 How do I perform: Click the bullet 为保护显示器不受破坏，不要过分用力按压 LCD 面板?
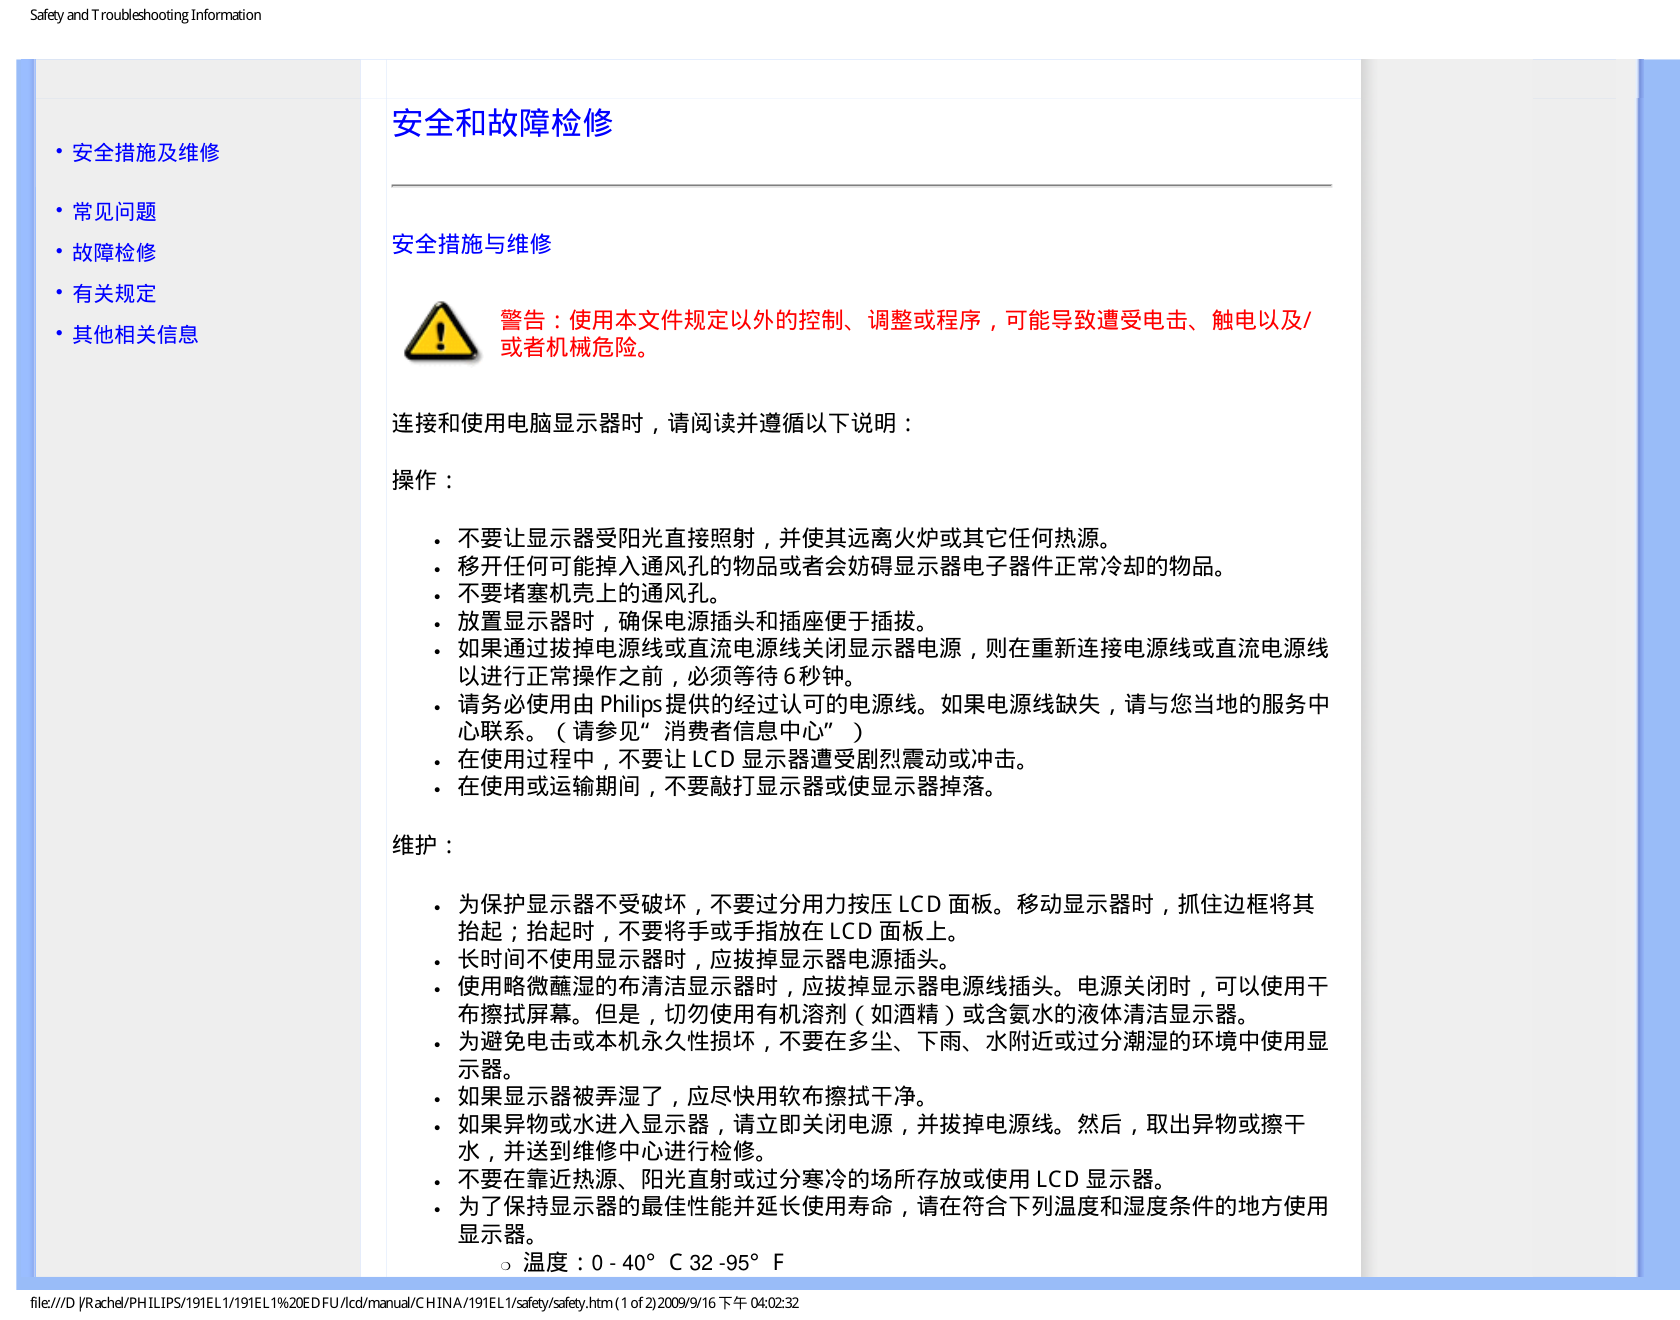coord(886,918)
